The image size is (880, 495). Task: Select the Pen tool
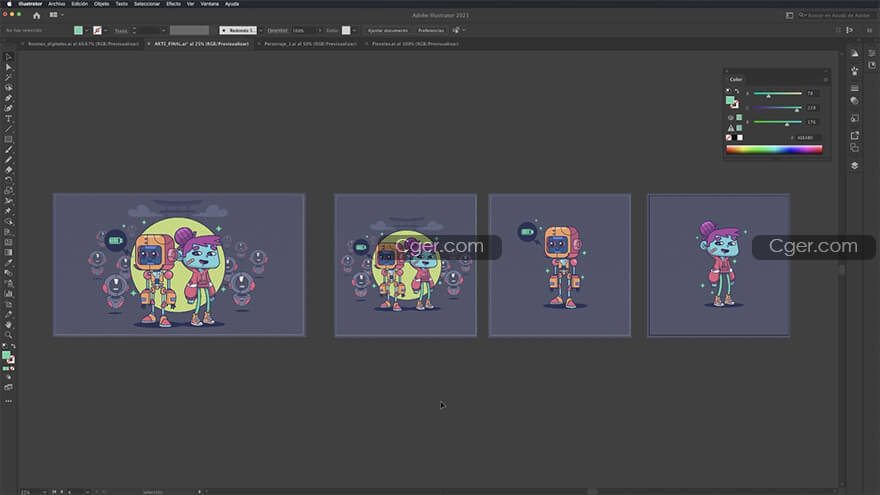tap(8, 98)
